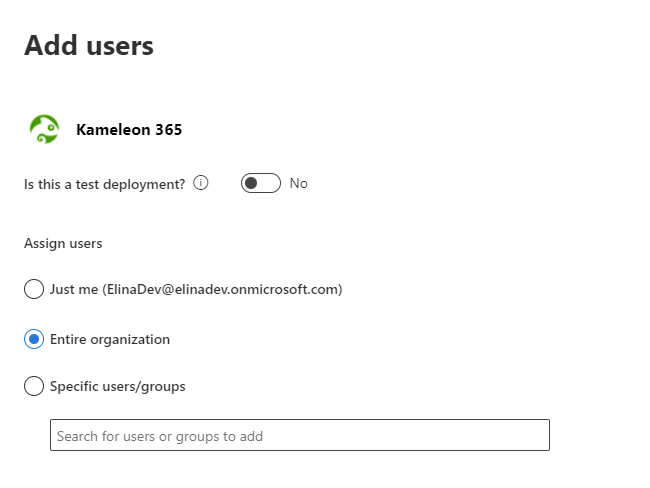
Task: Click the "Just me" option label text
Action: (74, 290)
